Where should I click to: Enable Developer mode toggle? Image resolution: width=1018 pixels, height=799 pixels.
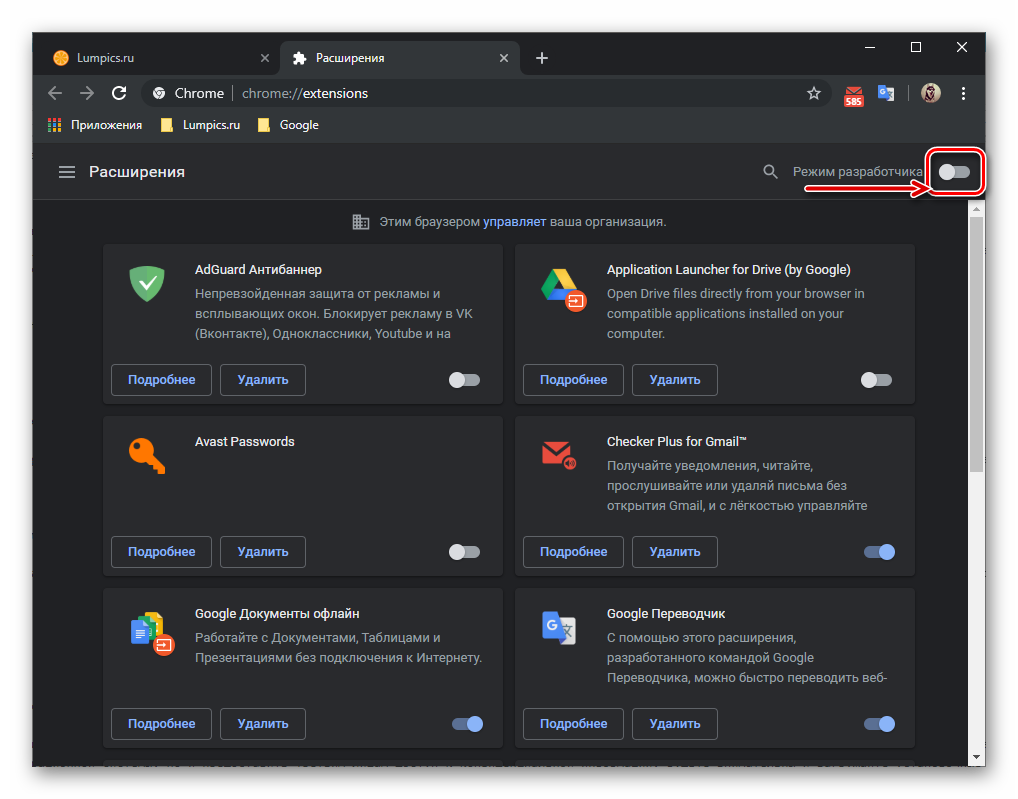click(x=955, y=172)
